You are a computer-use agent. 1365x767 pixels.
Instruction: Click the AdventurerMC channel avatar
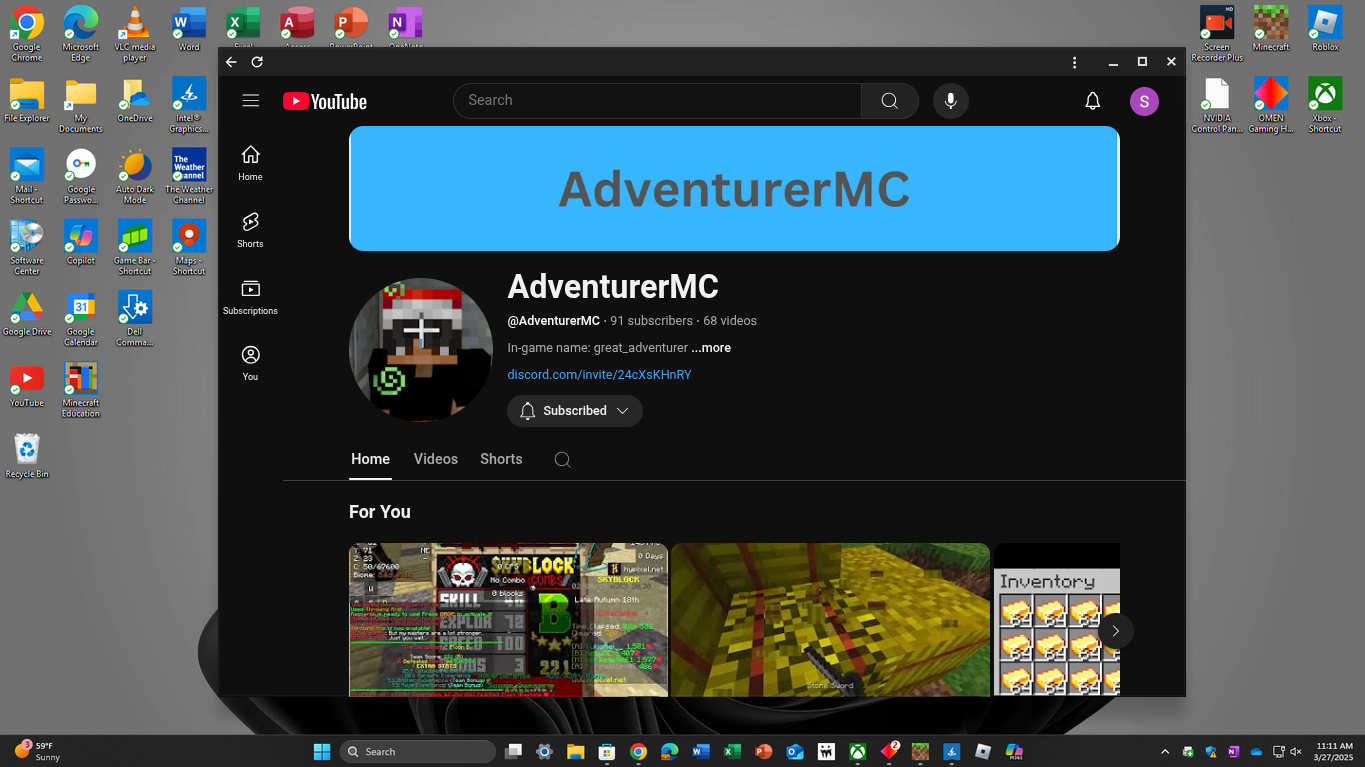pos(421,350)
